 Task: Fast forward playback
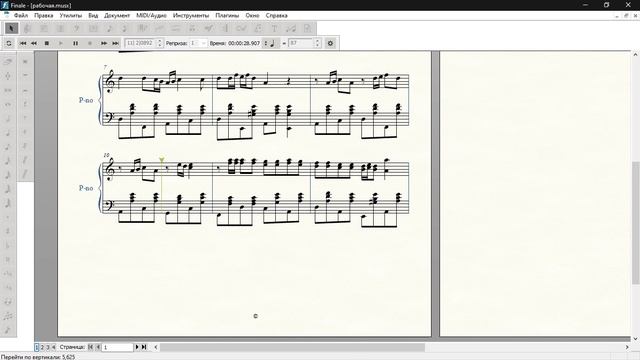104,43
